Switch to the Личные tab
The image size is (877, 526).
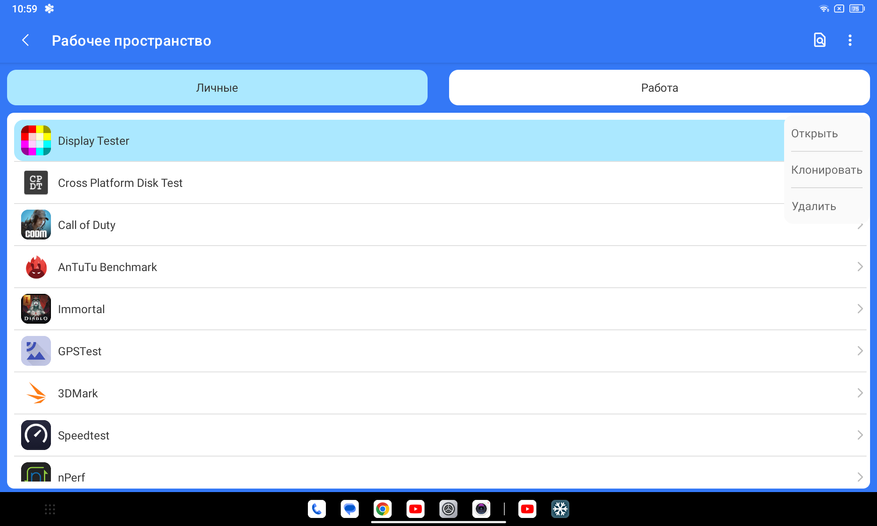217,87
